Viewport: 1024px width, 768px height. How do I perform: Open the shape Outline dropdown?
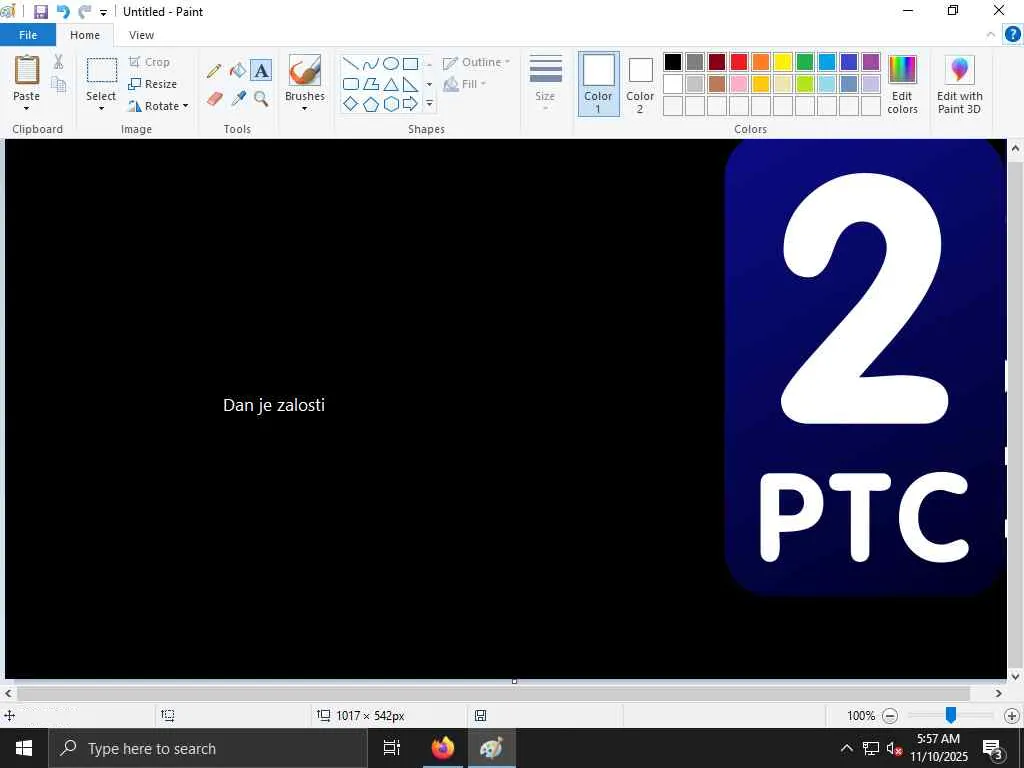(x=477, y=63)
